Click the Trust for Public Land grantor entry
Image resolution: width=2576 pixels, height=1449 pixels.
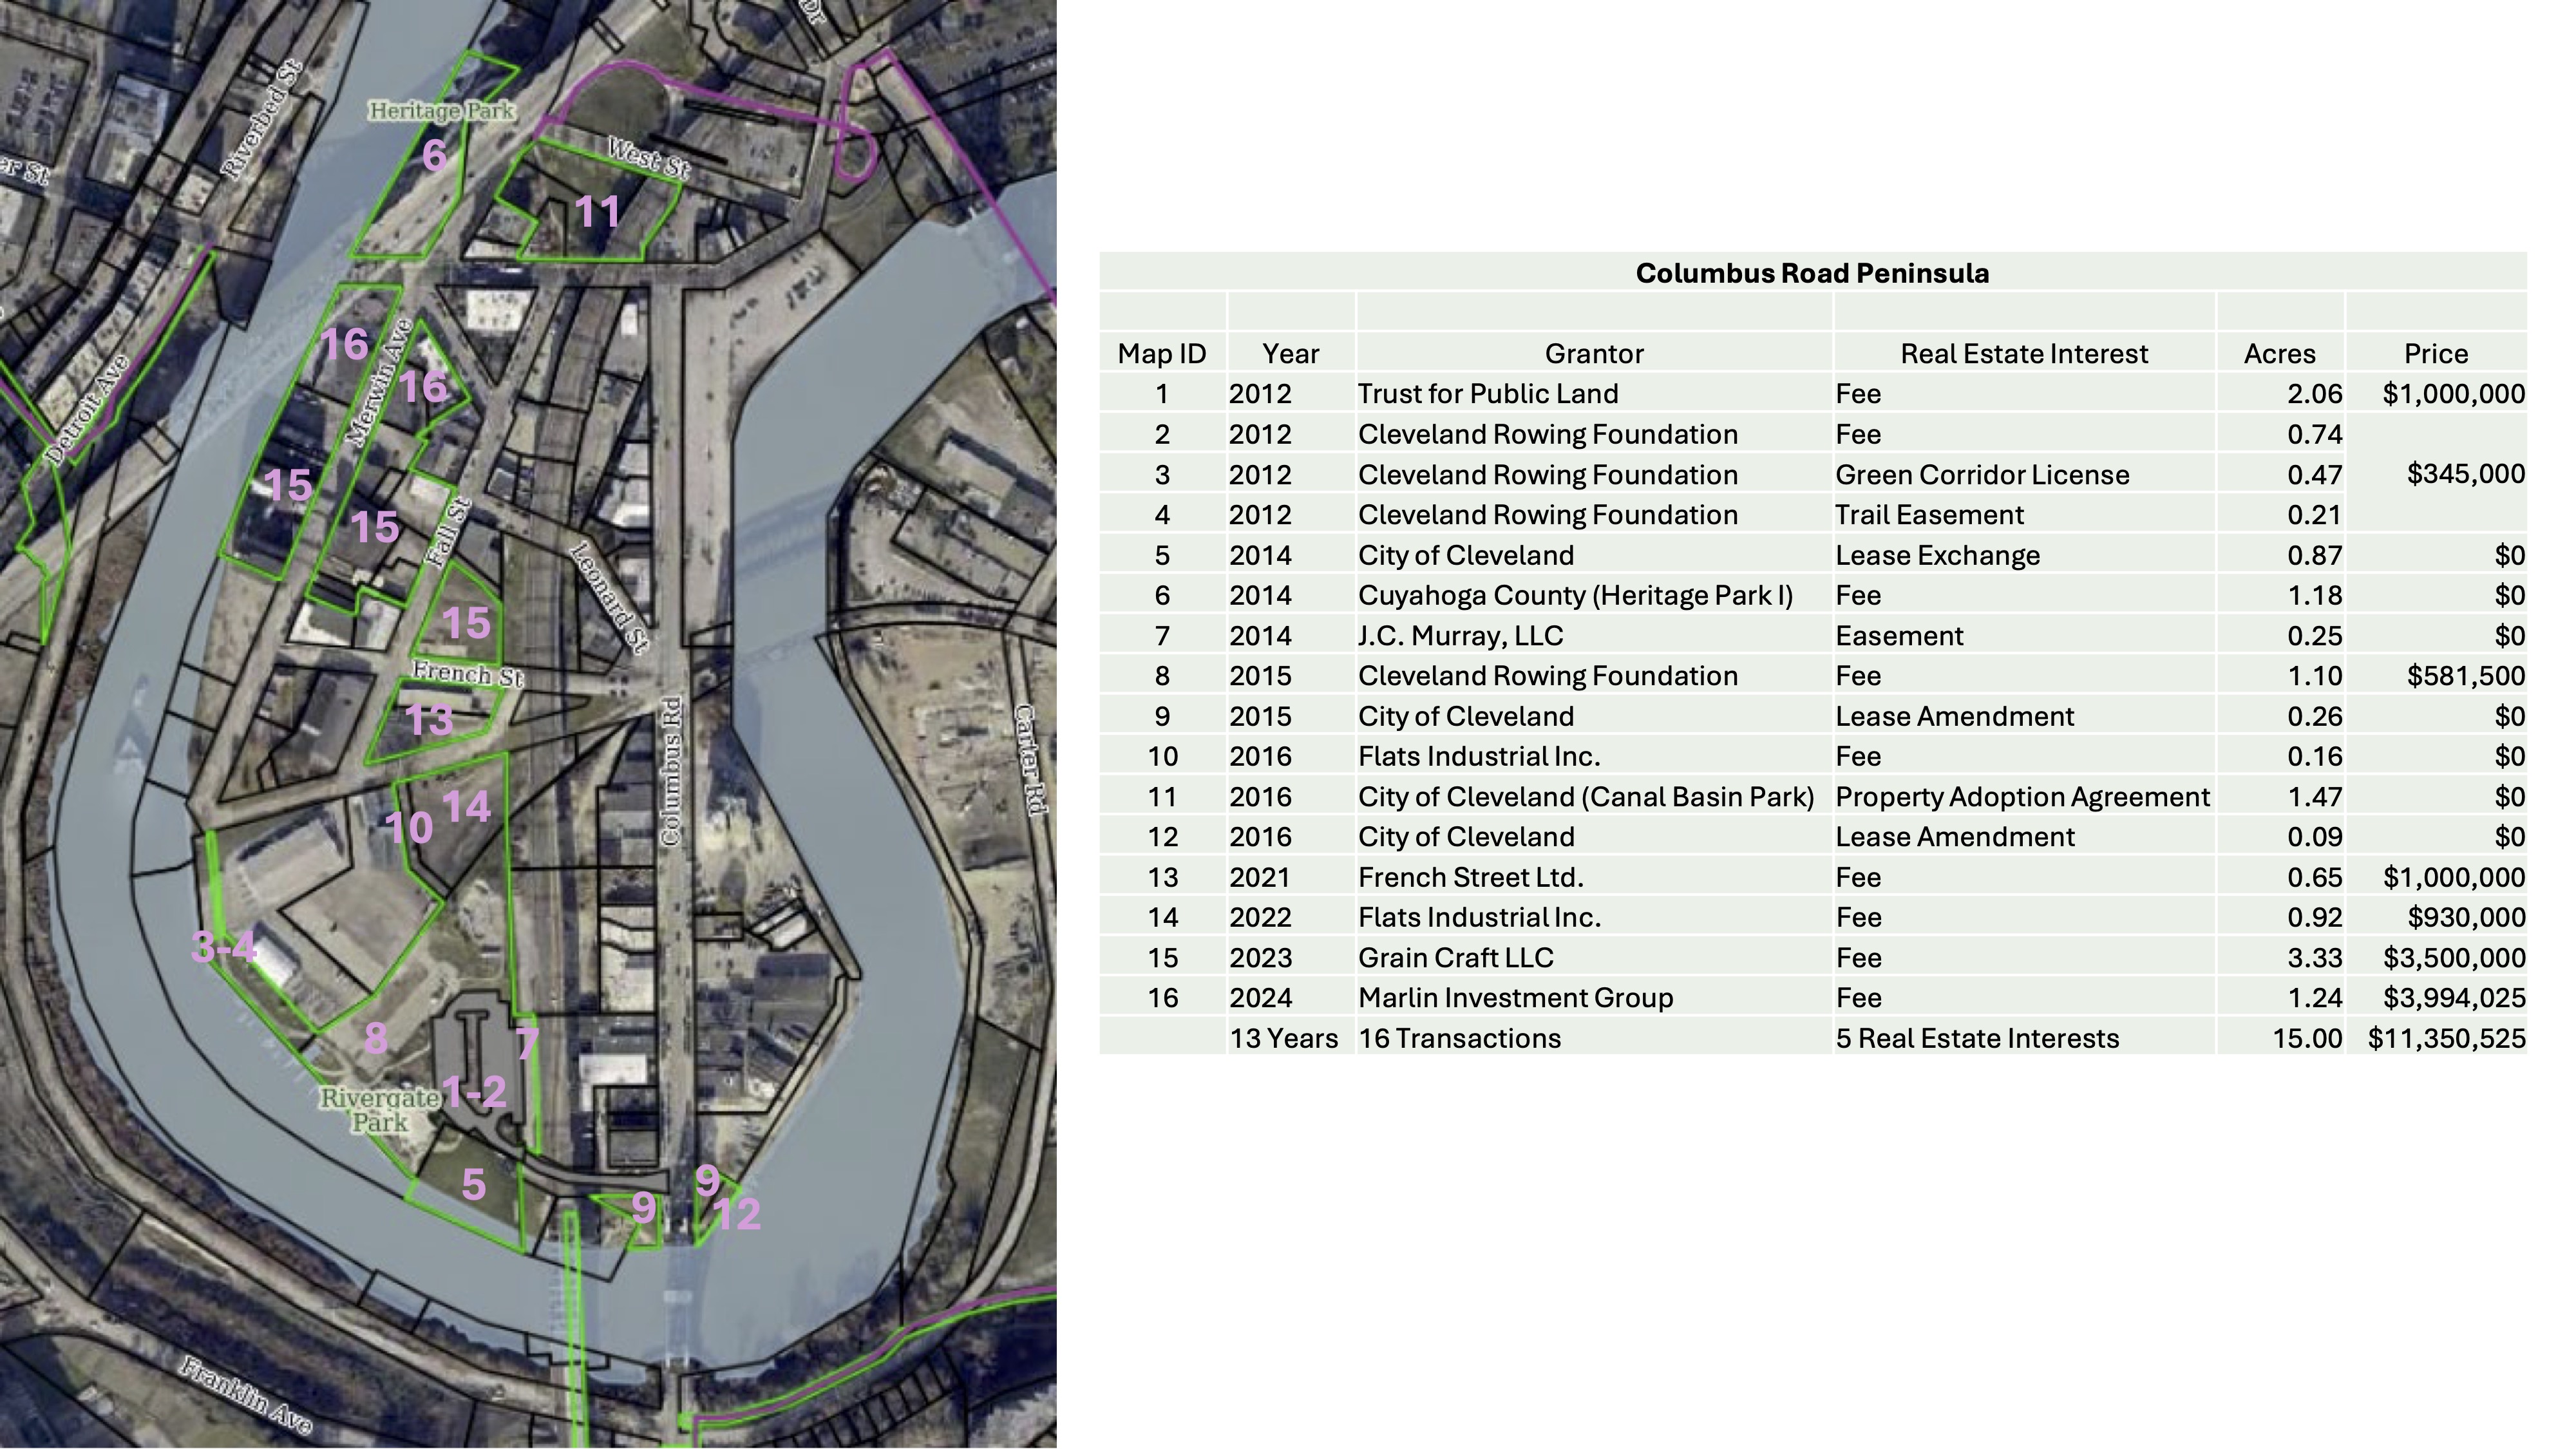click(1489, 394)
